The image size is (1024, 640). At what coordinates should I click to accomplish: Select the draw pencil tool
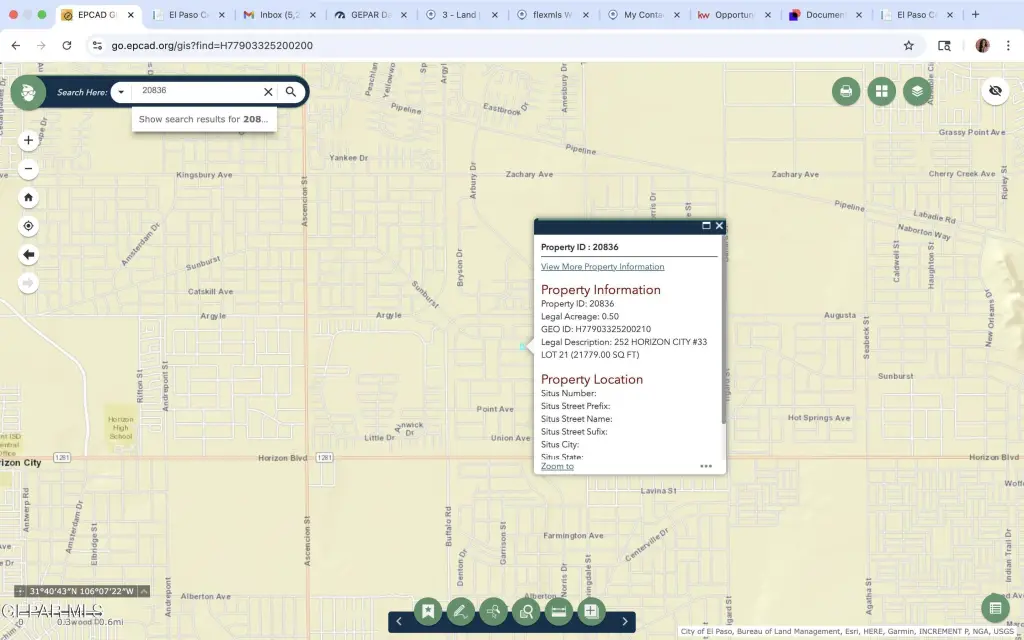tap(460, 611)
